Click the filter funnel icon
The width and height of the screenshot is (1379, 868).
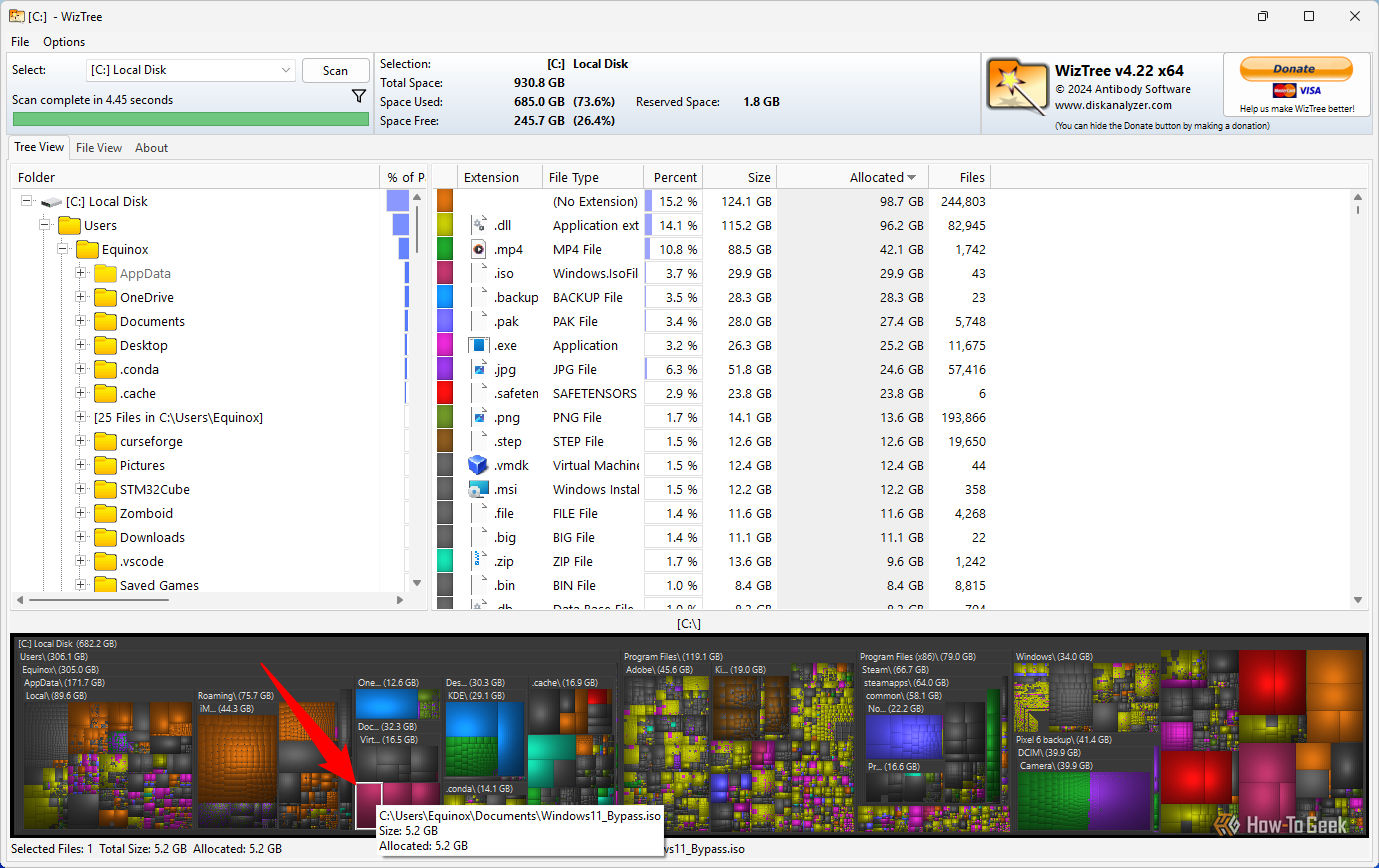coord(359,97)
